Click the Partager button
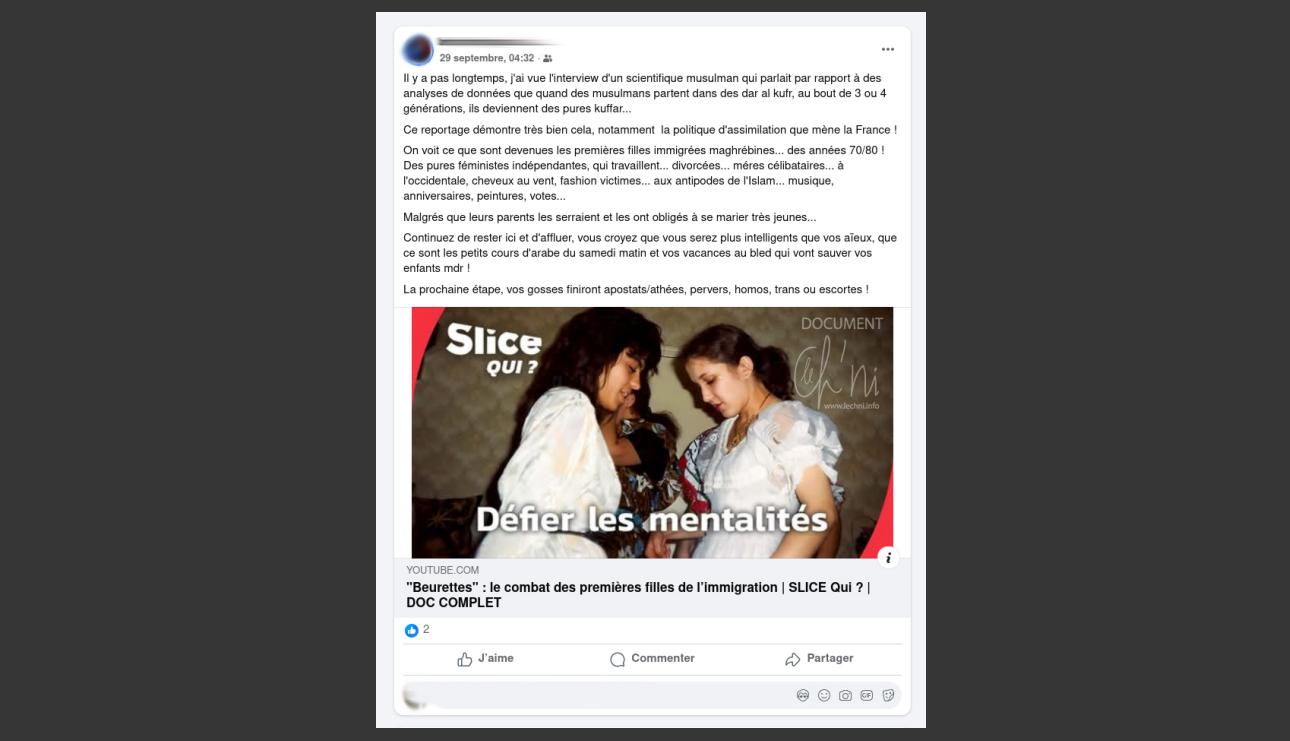This screenshot has width=1290, height=741. pos(819,659)
